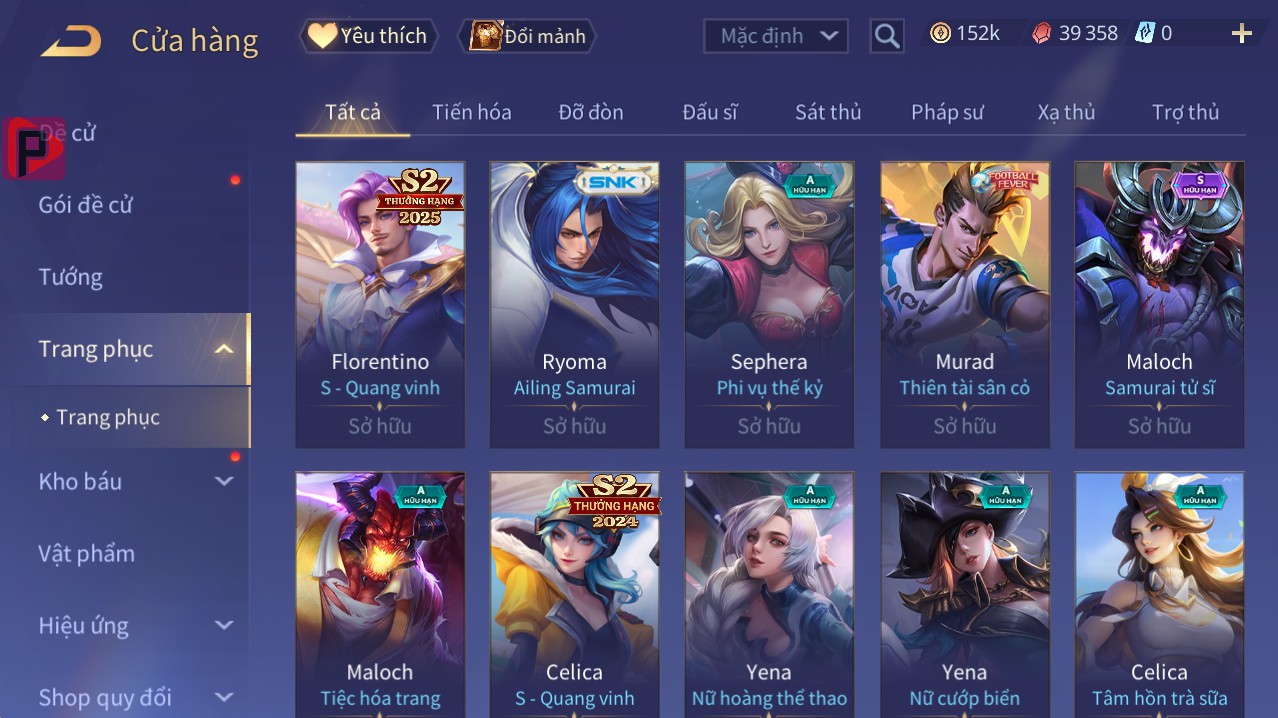This screenshot has width=1278, height=718.
Task: Select Florentino S - Quang vinh skin card
Action: pyautogui.click(x=380, y=305)
